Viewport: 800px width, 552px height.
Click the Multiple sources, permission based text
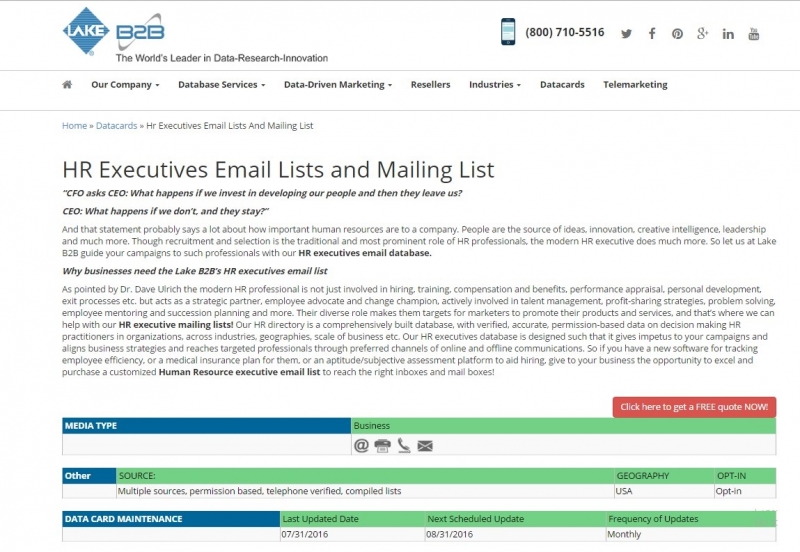259,491
